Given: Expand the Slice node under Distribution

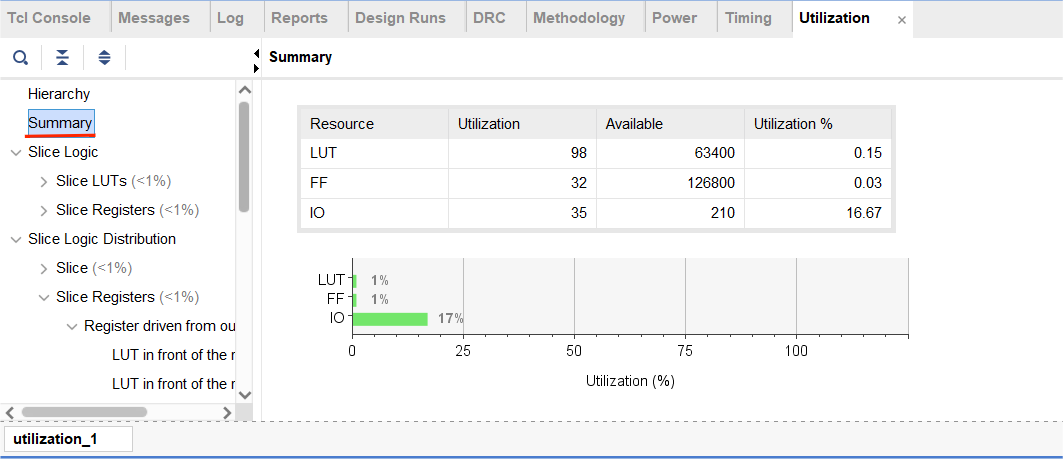Looking at the screenshot, I should tap(44, 269).
